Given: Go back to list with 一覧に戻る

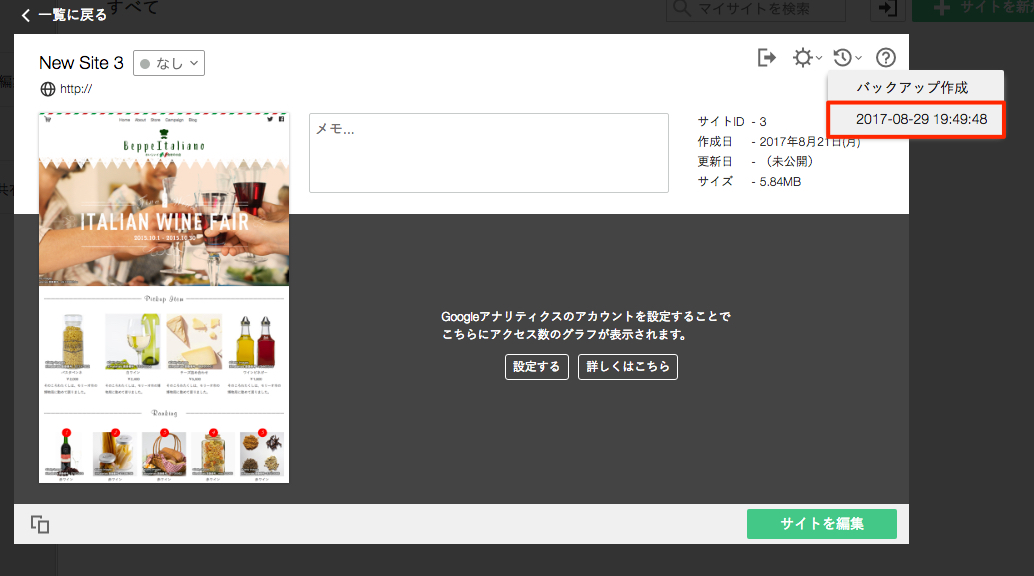Looking at the screenshot, I should click(x=64, y=15).
